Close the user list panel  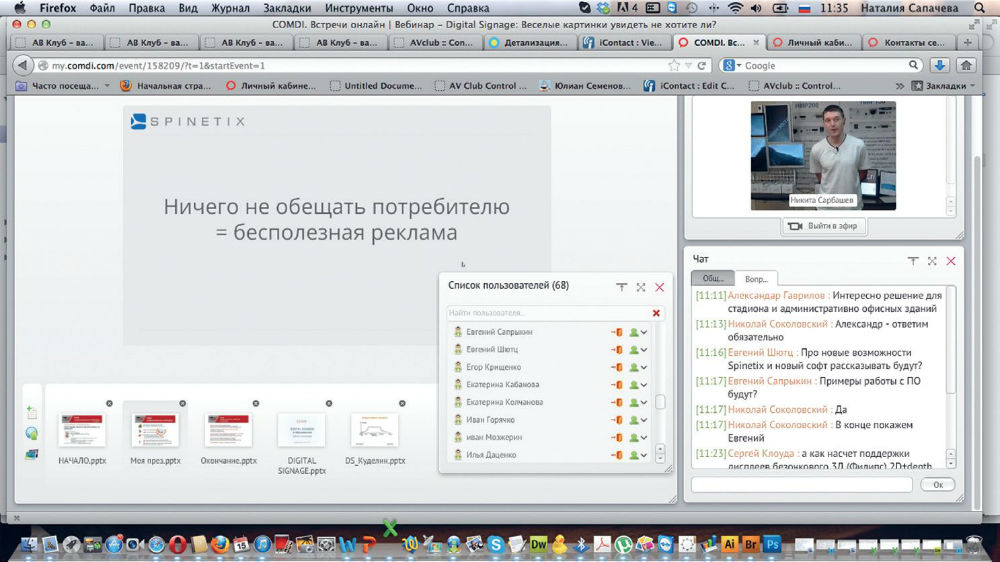tap(659, 287)
